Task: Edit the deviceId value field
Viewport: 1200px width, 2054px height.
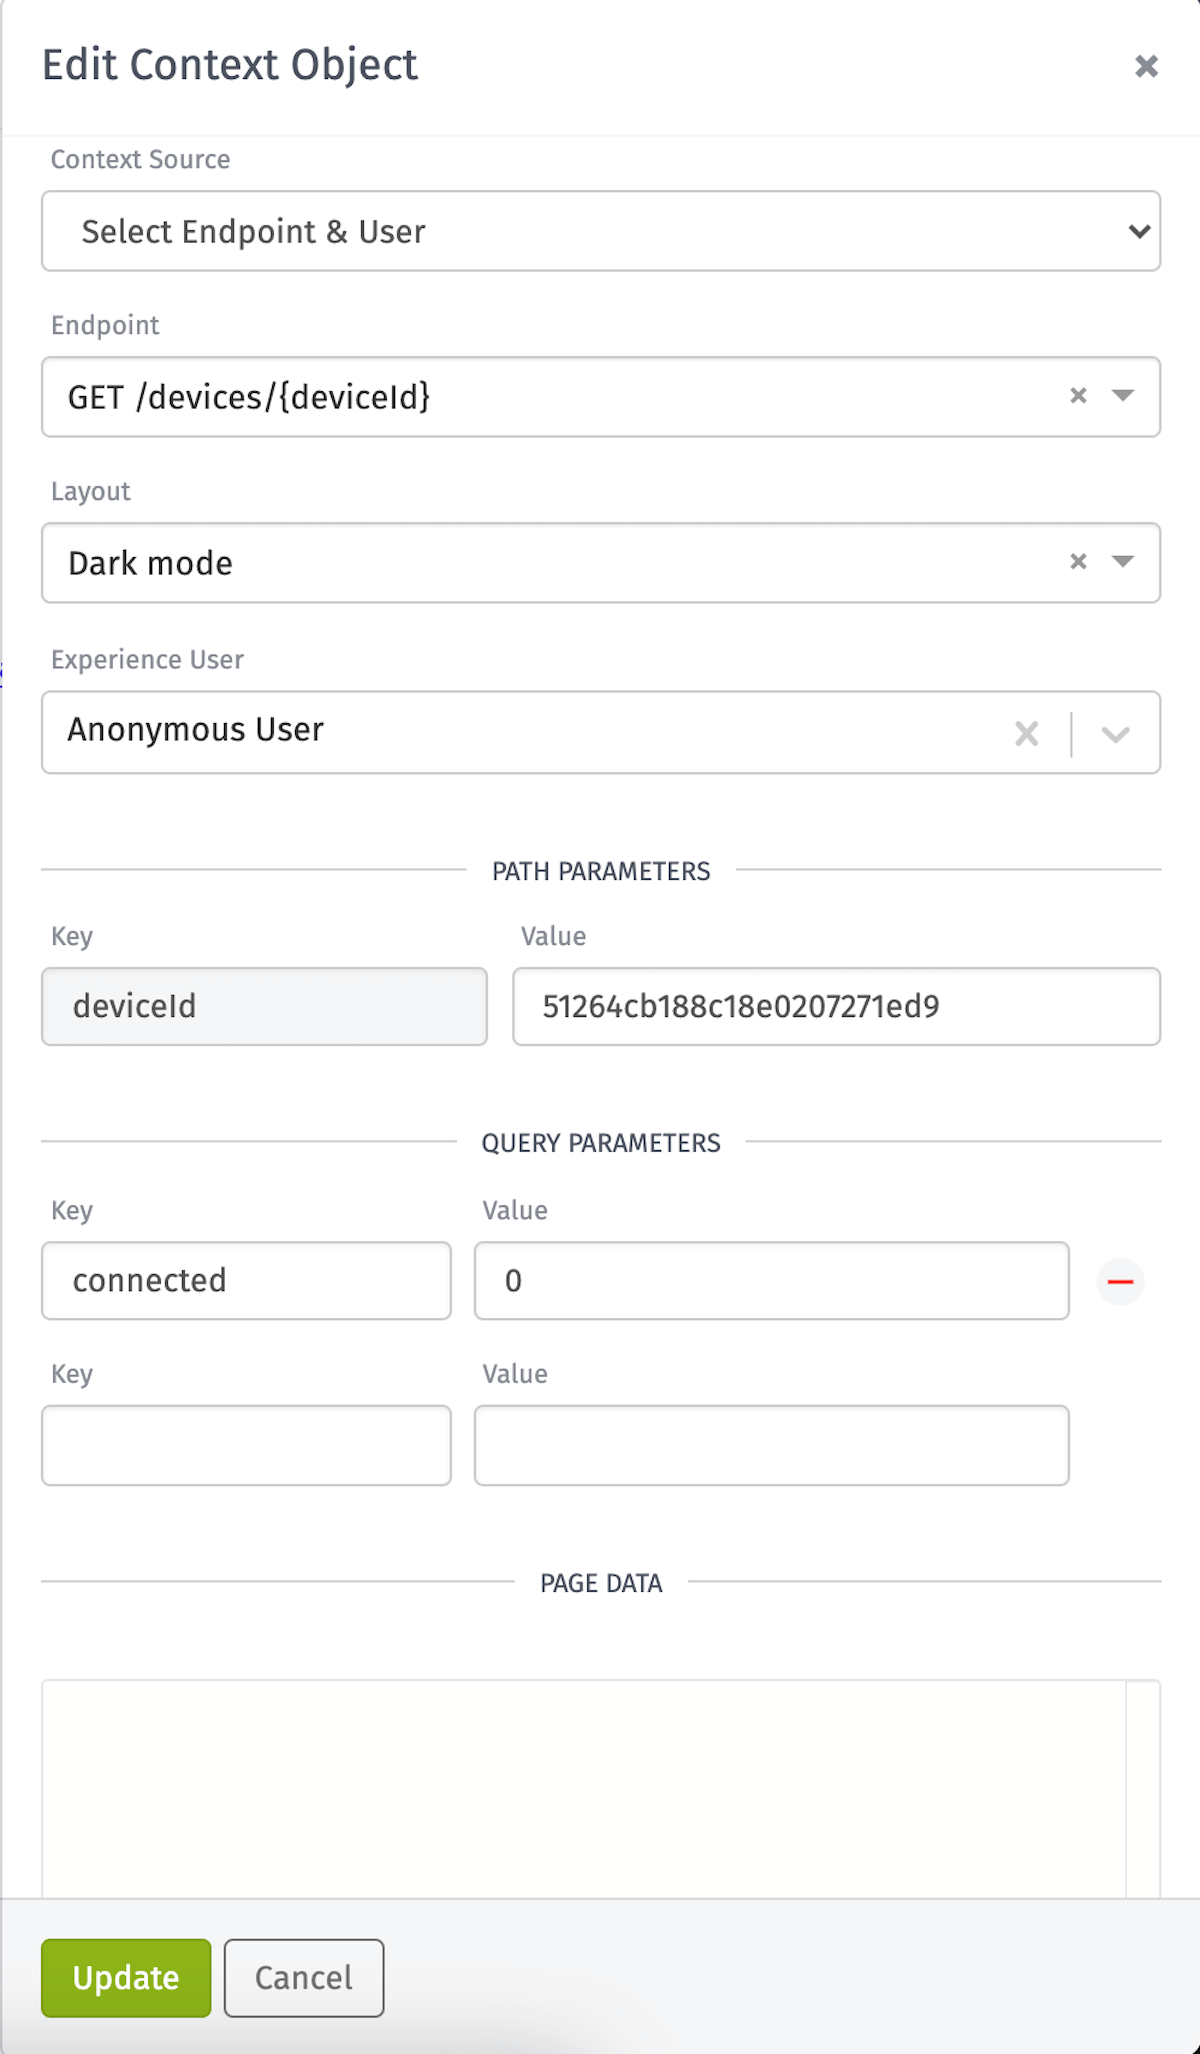Action: (836, 1006)
